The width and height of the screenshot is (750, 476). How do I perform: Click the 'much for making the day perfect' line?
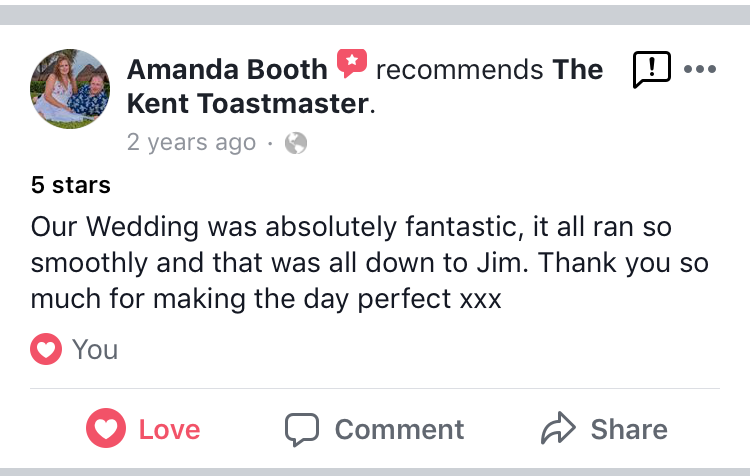[266, 299]
